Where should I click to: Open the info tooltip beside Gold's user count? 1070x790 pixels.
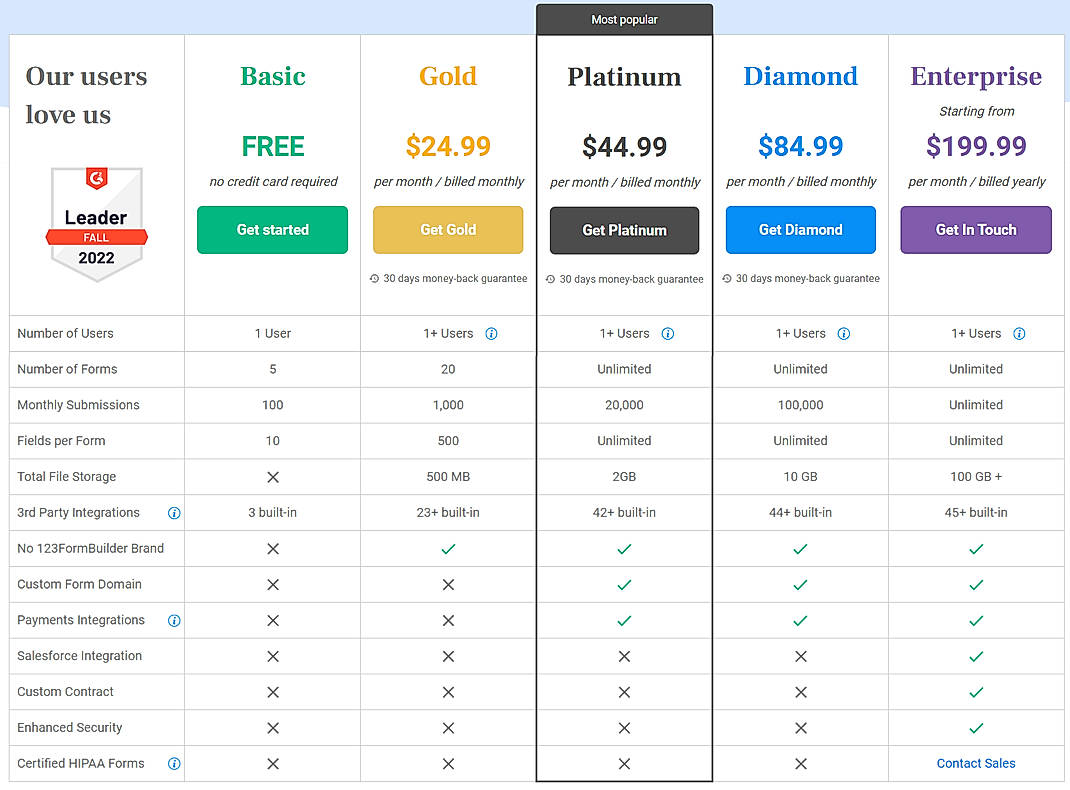click(x=491, y=333)
